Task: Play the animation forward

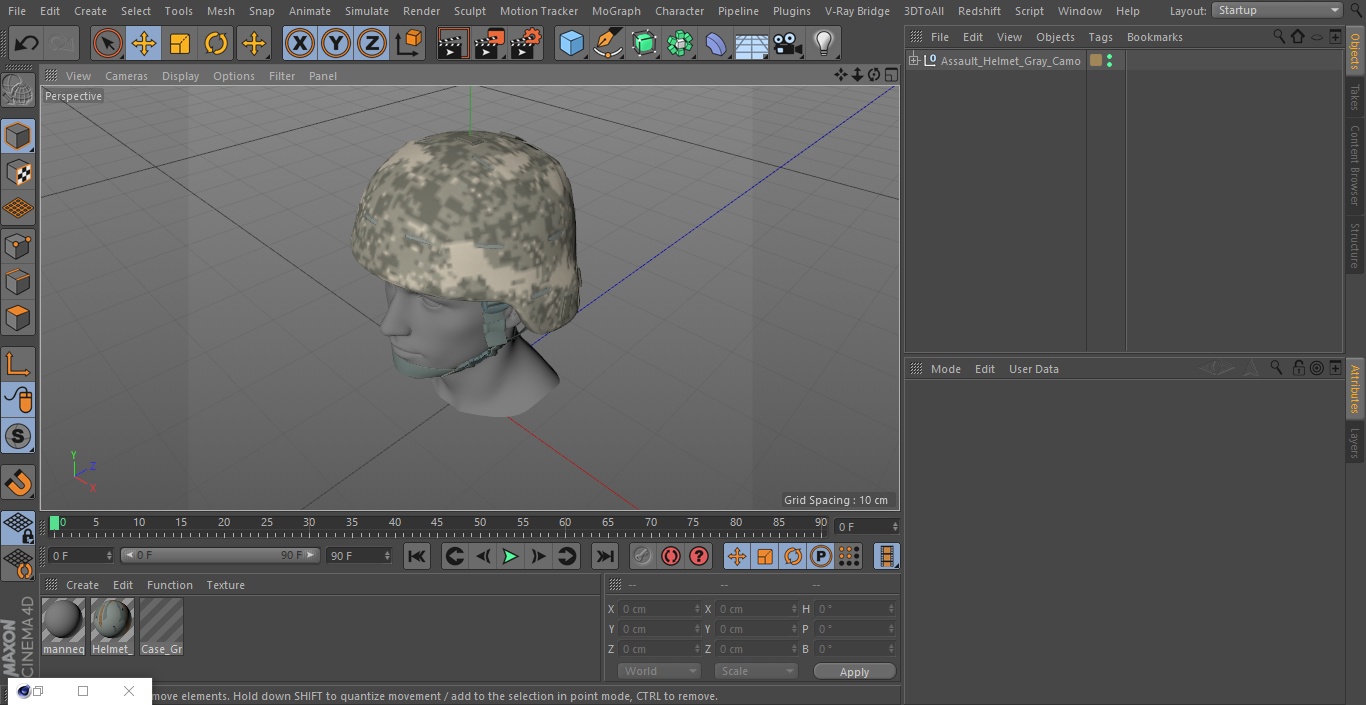Action: pyautogui.click(x=510, y=556)
